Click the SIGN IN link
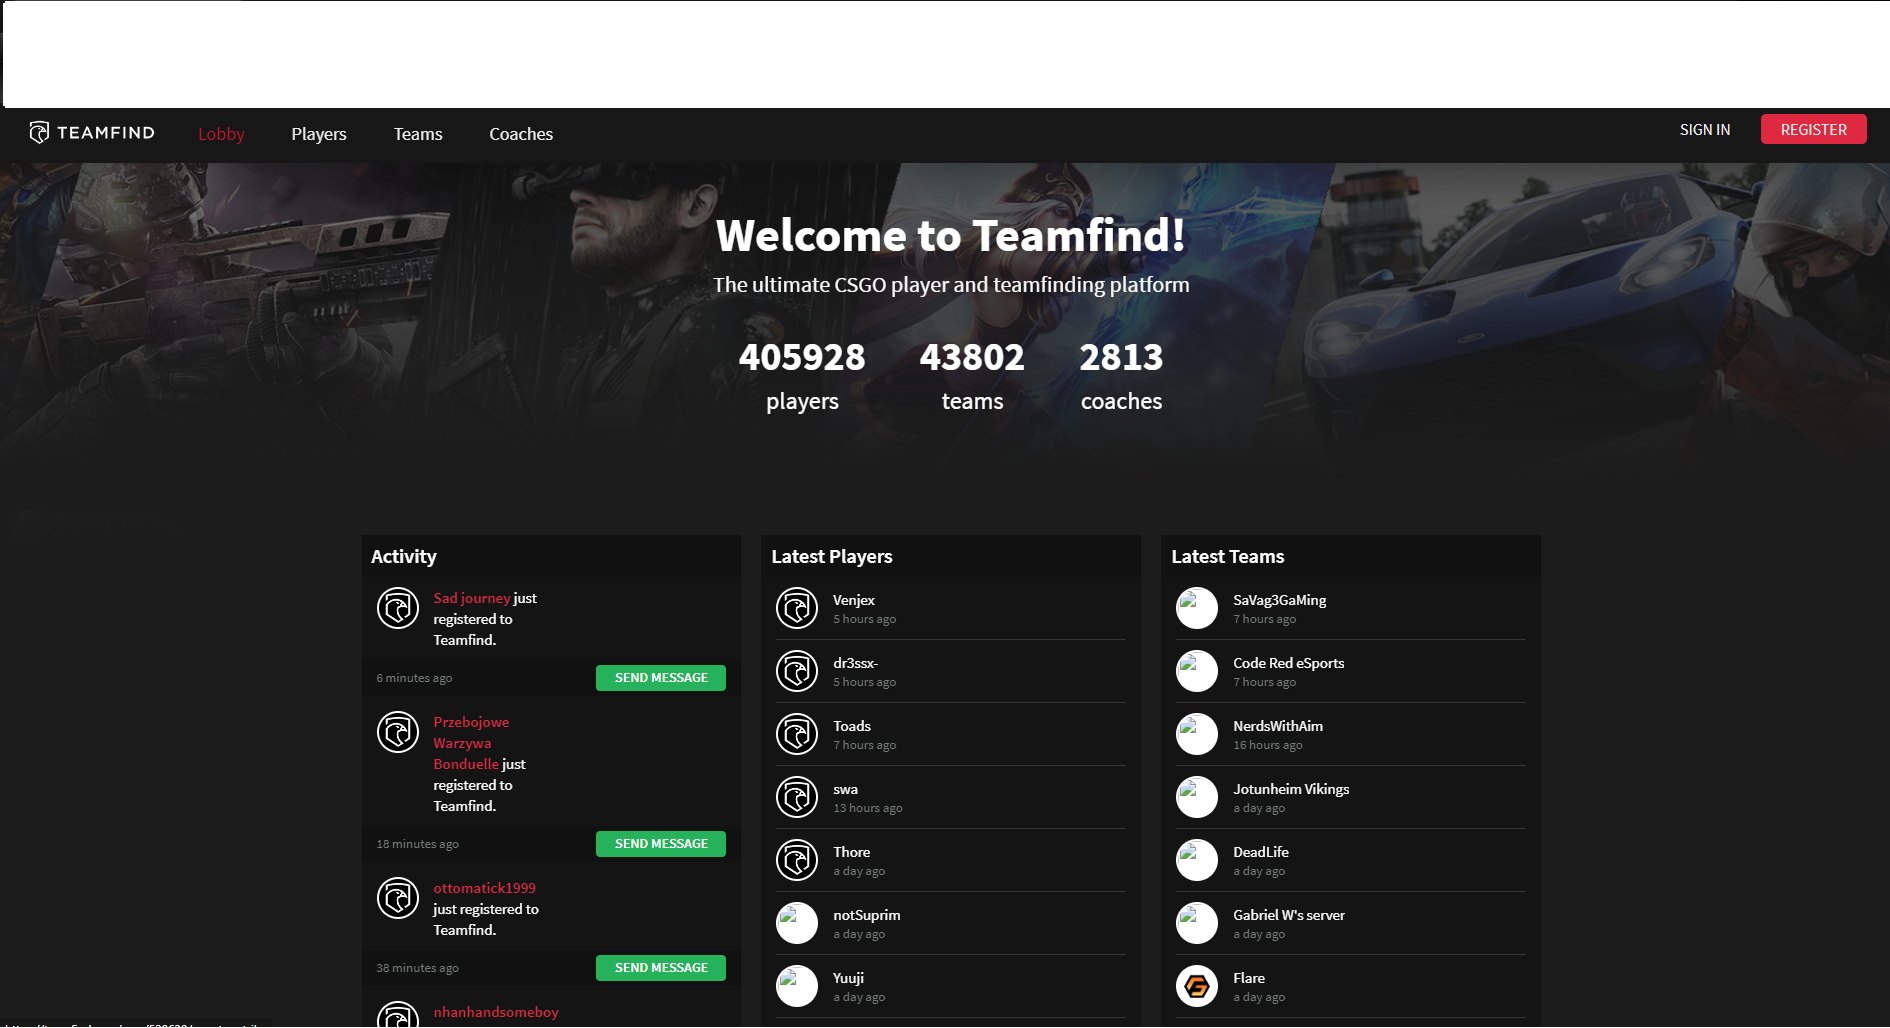This screenshot has height=1028, width=1890. 1705,130
